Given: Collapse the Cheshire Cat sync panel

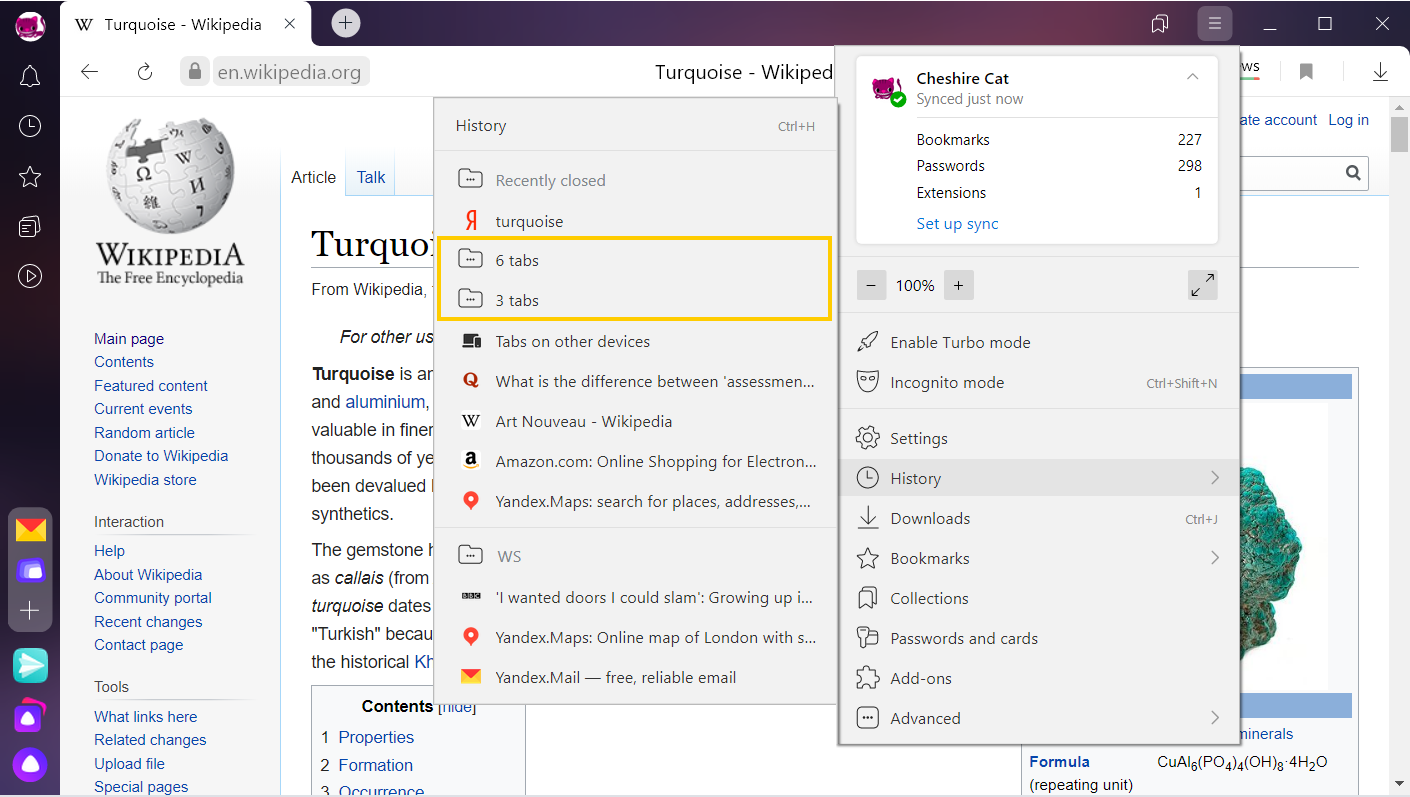Looking at the screenshot, I should click(1192, 77).
